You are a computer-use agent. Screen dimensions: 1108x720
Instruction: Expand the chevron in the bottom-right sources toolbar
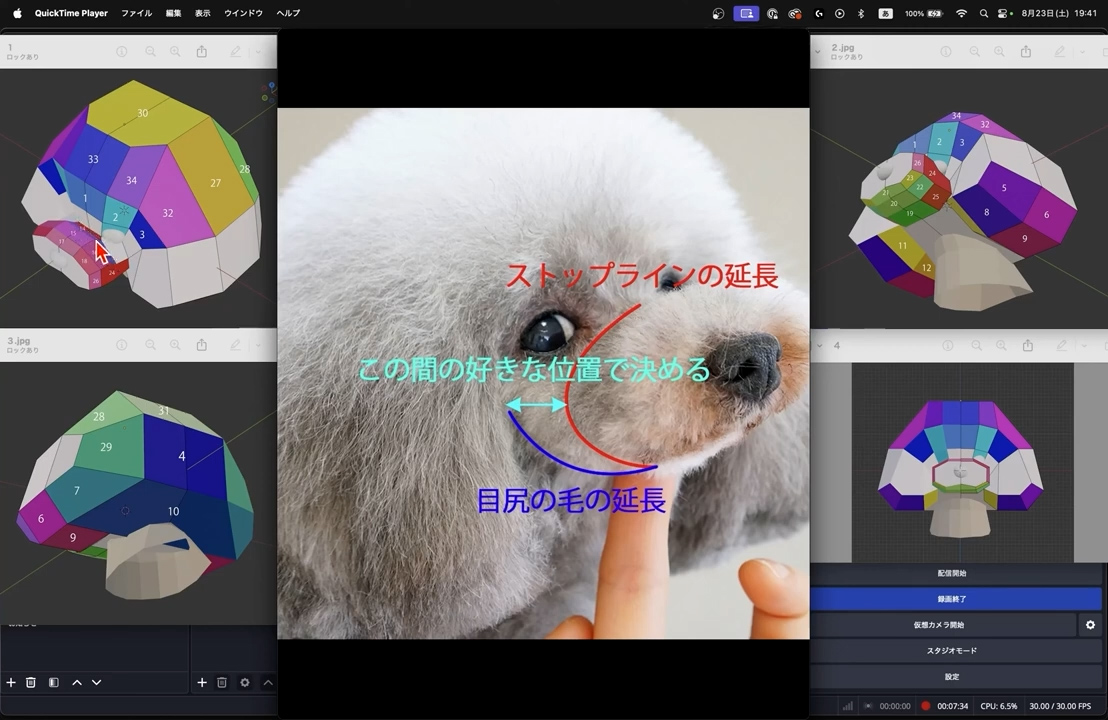click(x=267, y=682)
